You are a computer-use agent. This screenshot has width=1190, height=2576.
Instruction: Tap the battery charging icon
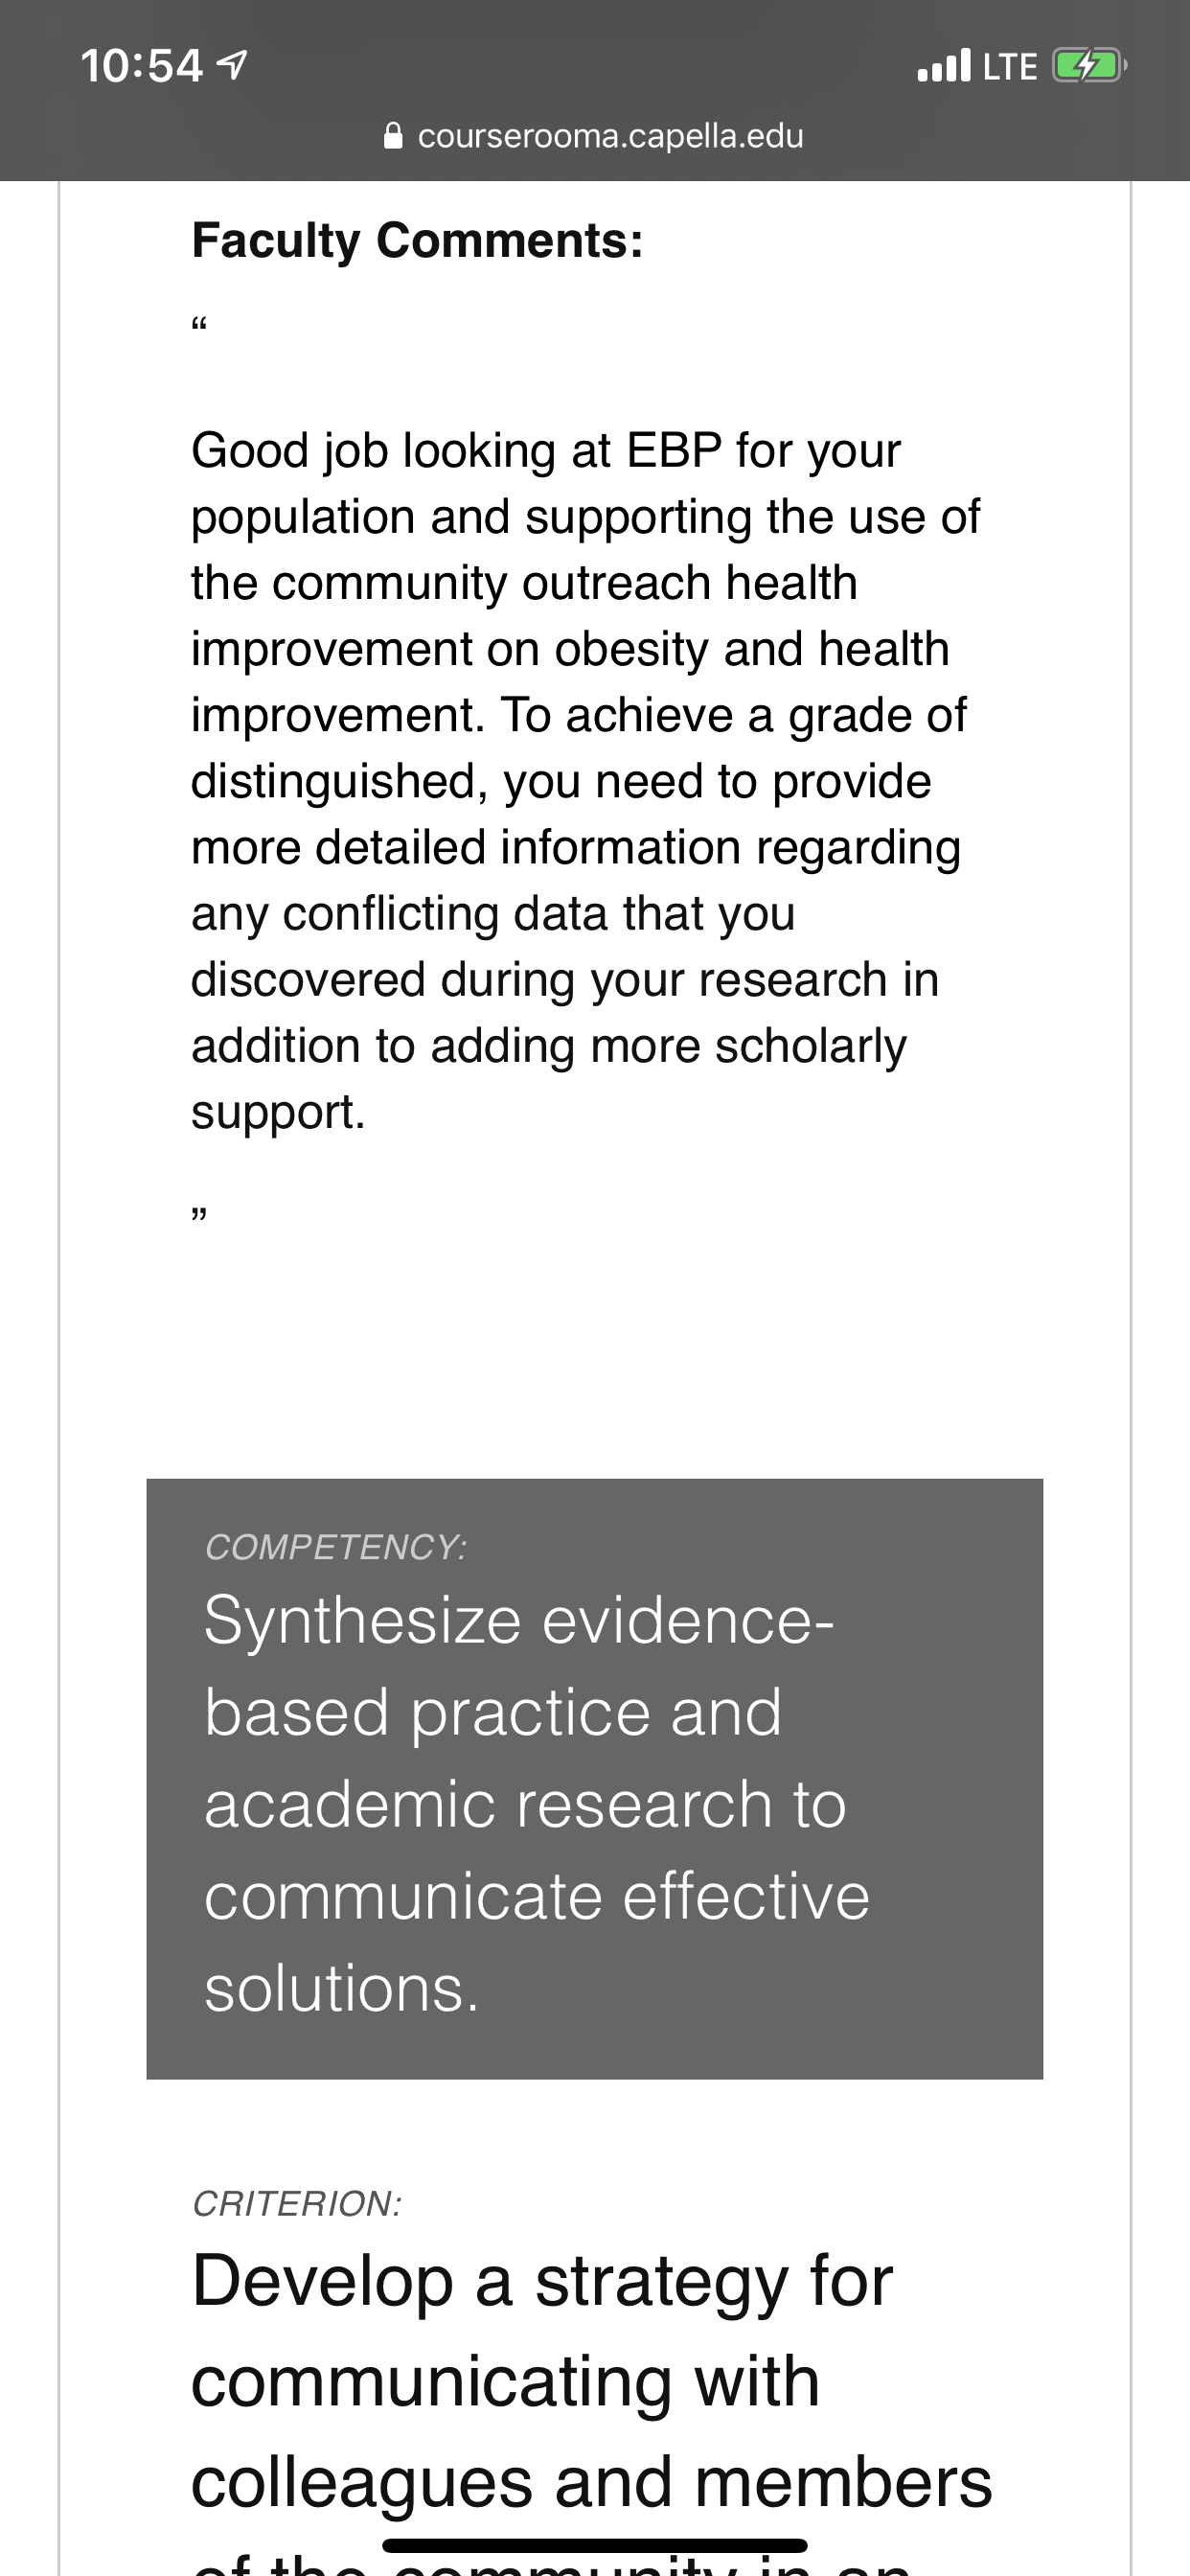tap(1090, 66)
